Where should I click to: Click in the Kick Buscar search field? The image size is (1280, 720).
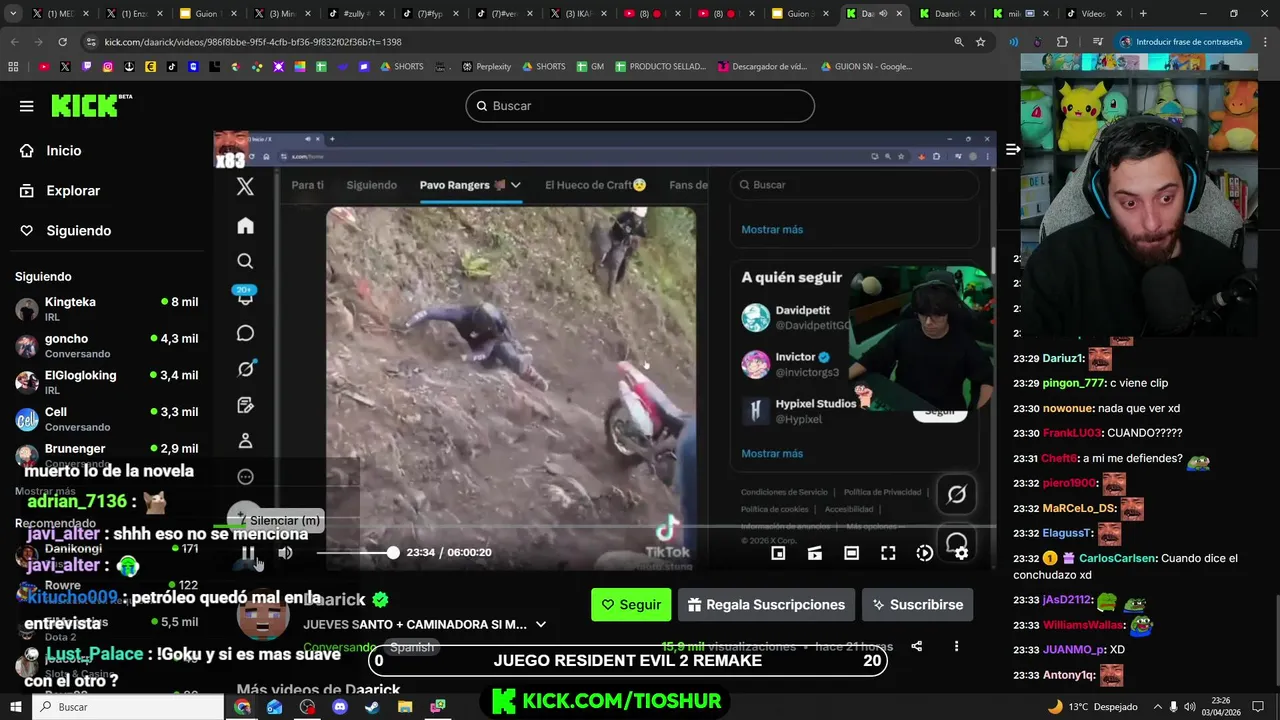(640, 106)
